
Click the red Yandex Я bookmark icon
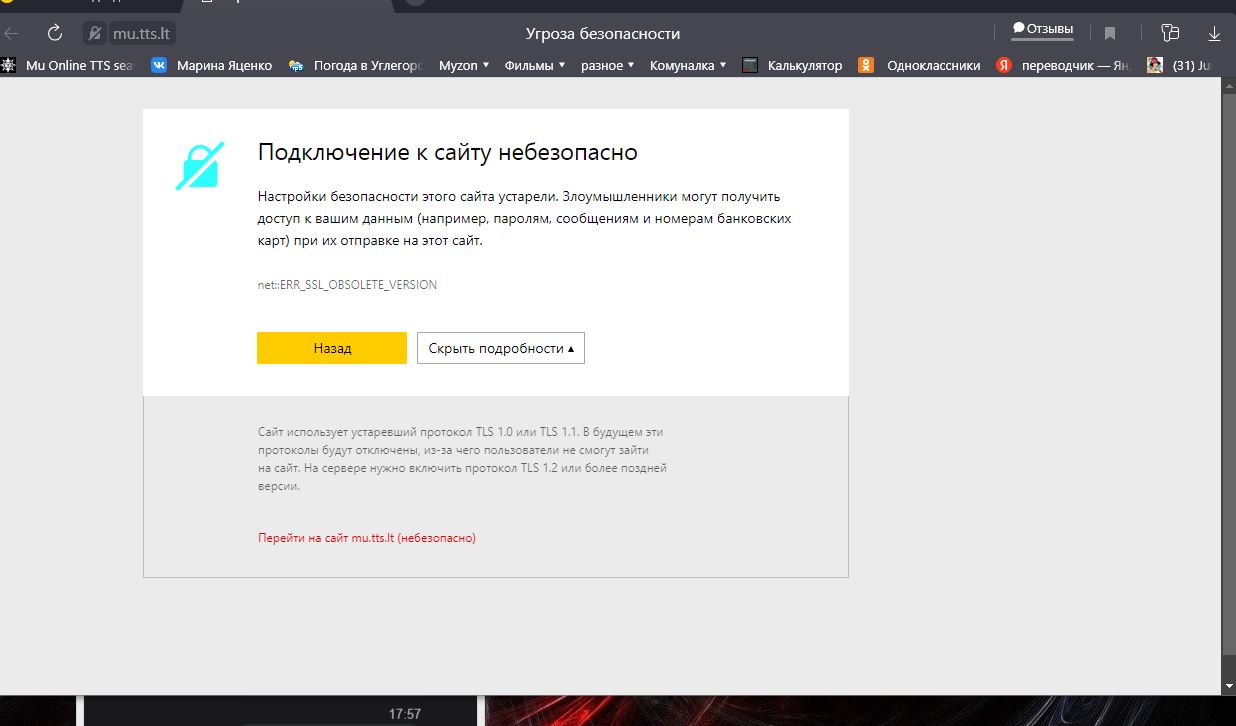click(1004, 65)
